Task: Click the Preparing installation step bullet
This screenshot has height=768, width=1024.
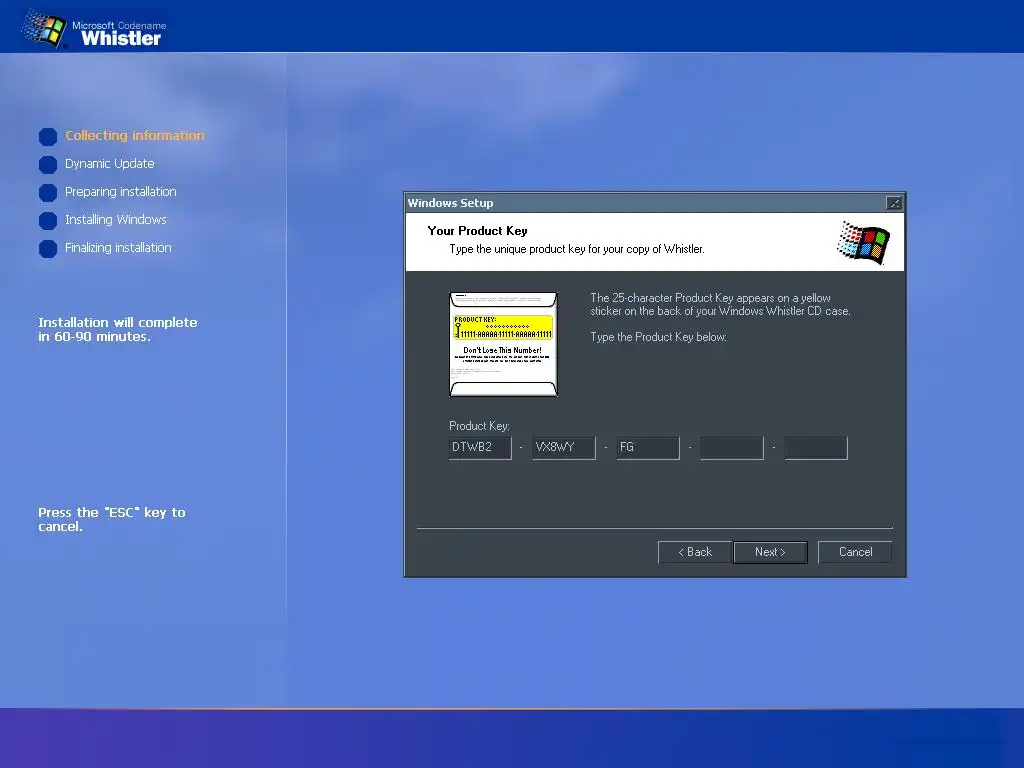Action: coord(48,193)
